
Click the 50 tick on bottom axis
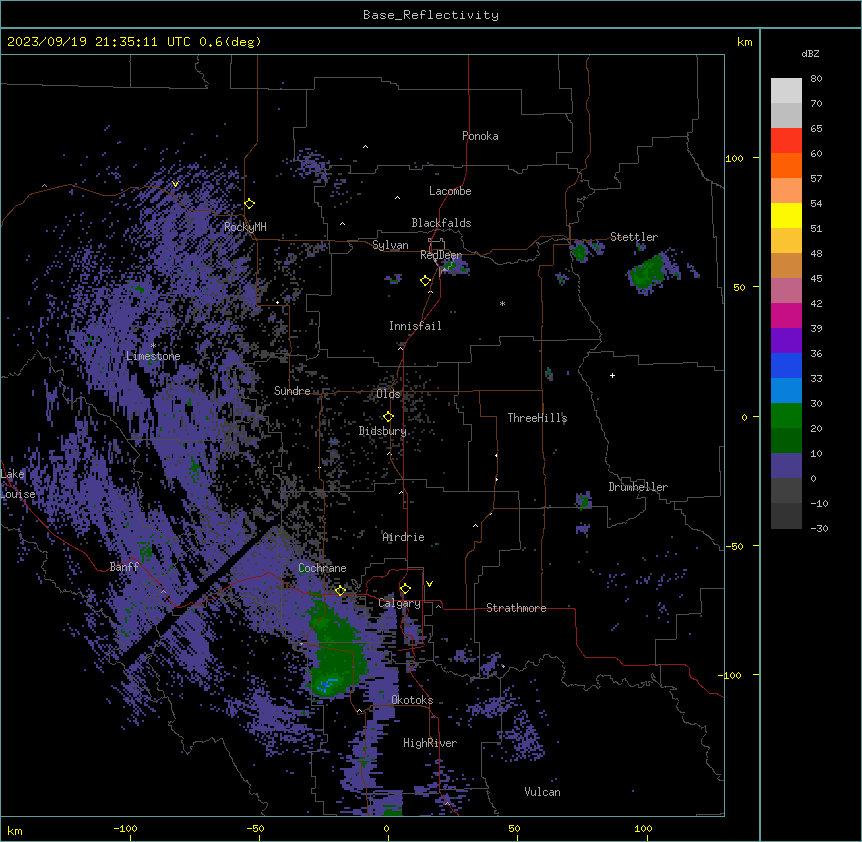515,828
